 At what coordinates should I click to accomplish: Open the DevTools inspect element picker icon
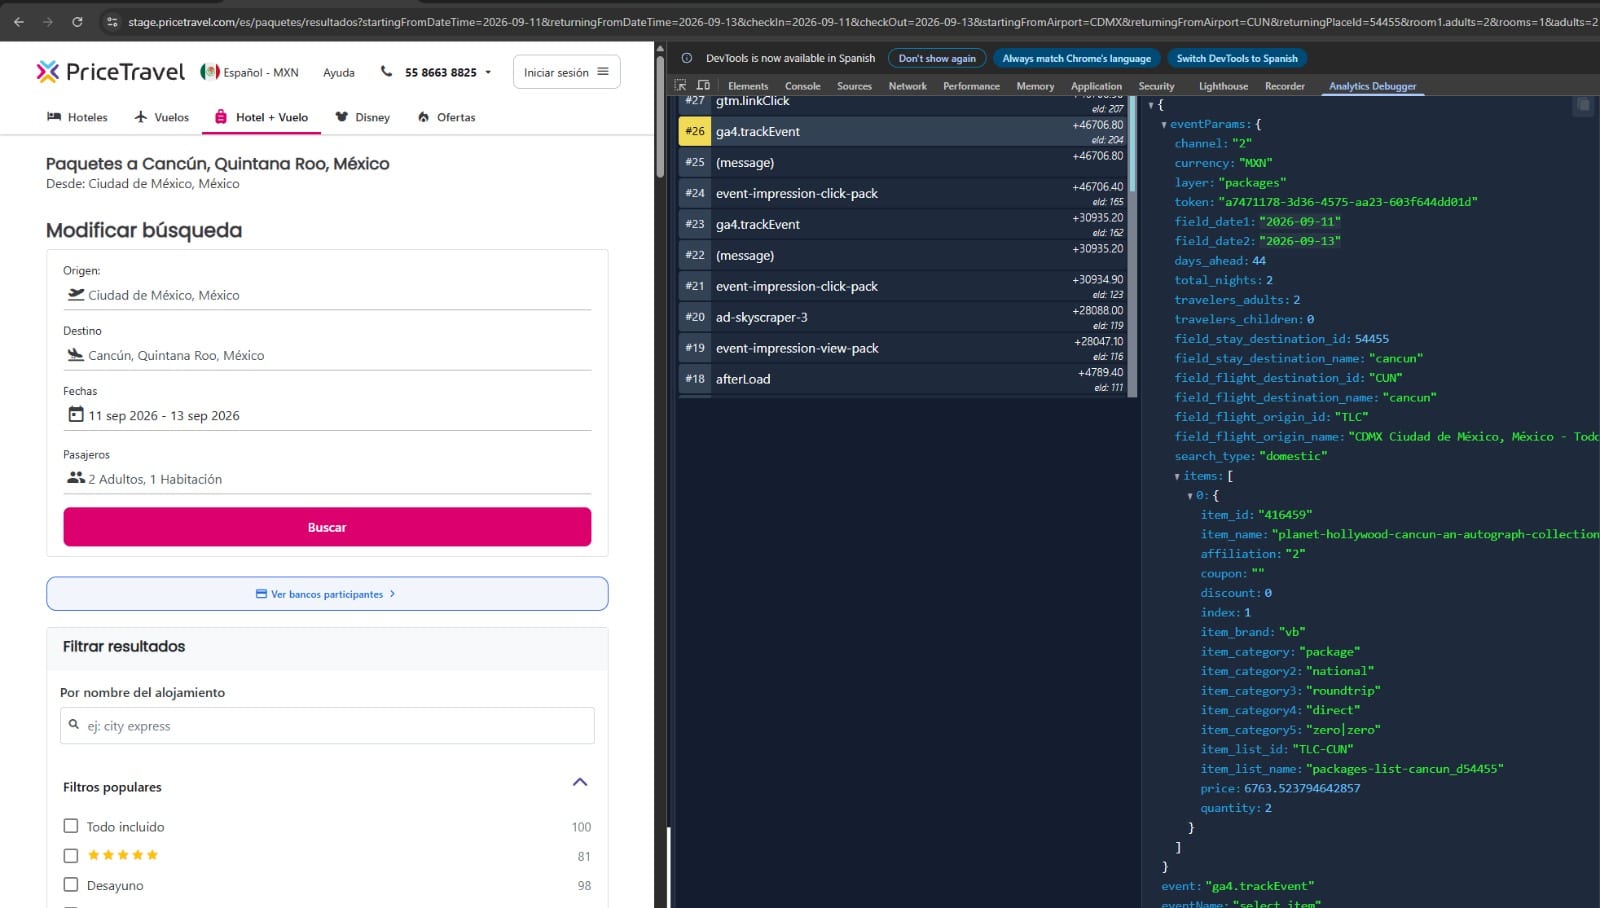(681, 86)
